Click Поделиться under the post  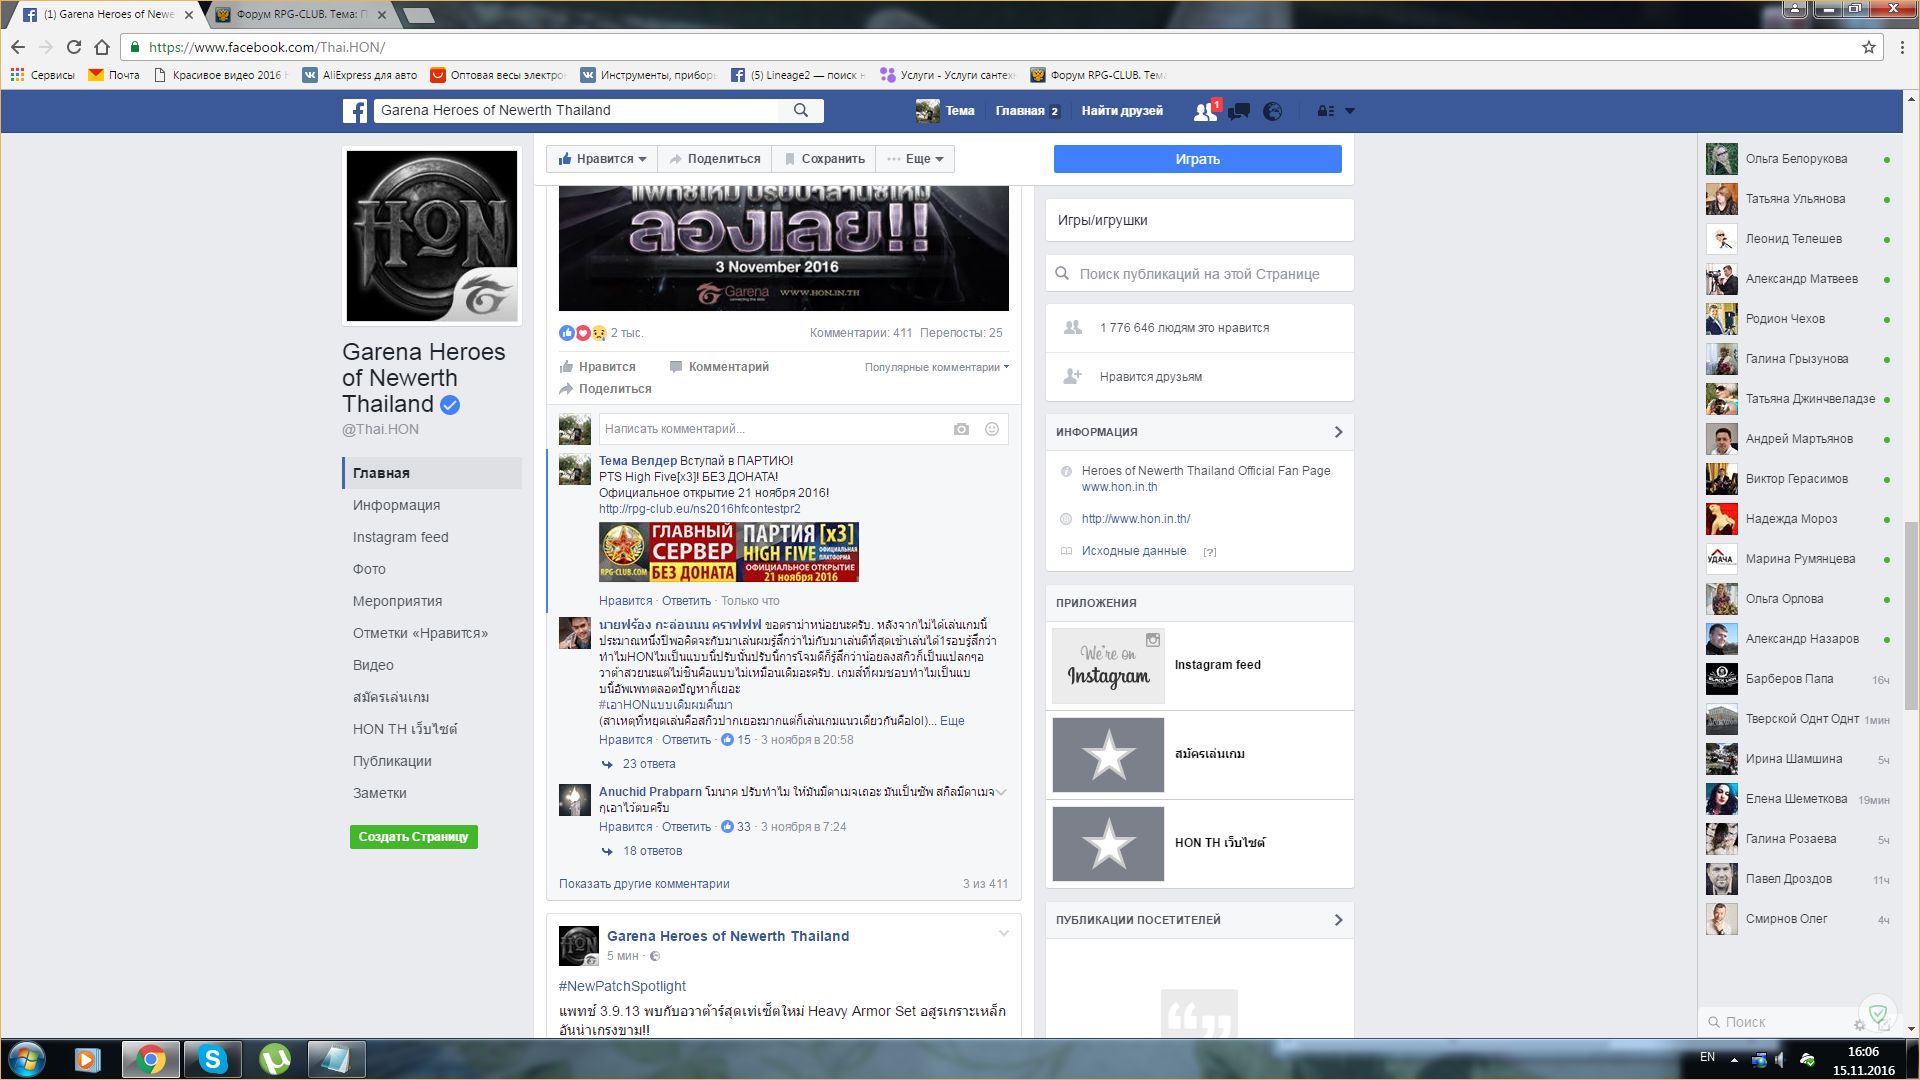click(606, 389)
